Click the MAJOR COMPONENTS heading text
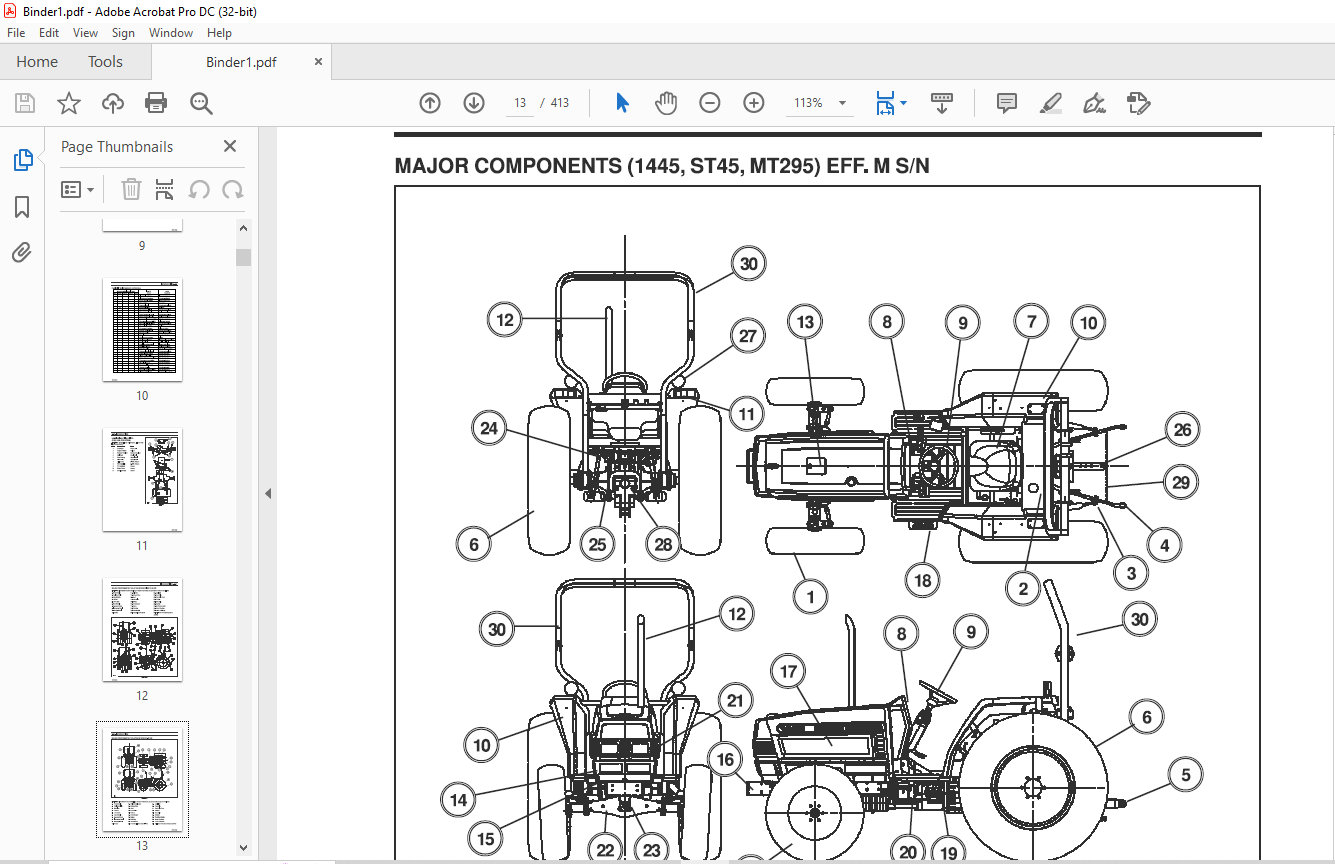Screen dimensions: 1335x864 click(x=662, y=166)
